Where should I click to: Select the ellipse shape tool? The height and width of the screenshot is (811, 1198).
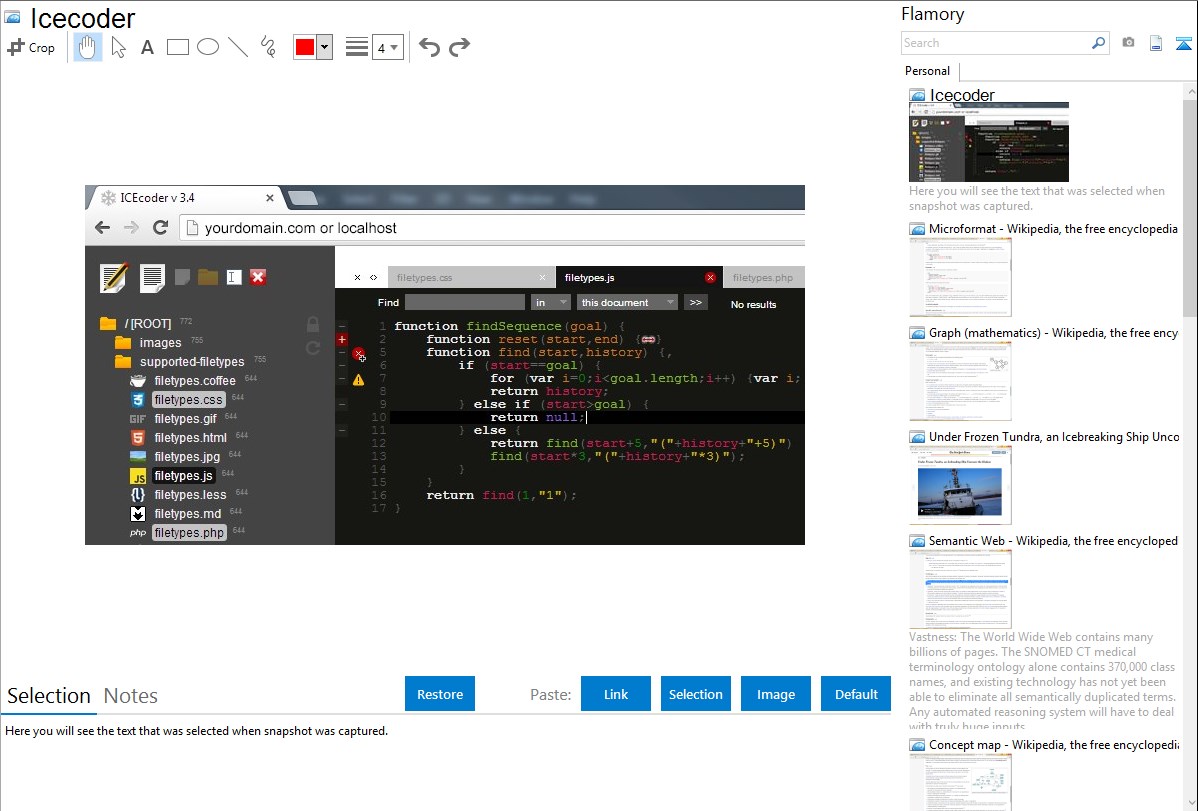click(x=208, y=47)
